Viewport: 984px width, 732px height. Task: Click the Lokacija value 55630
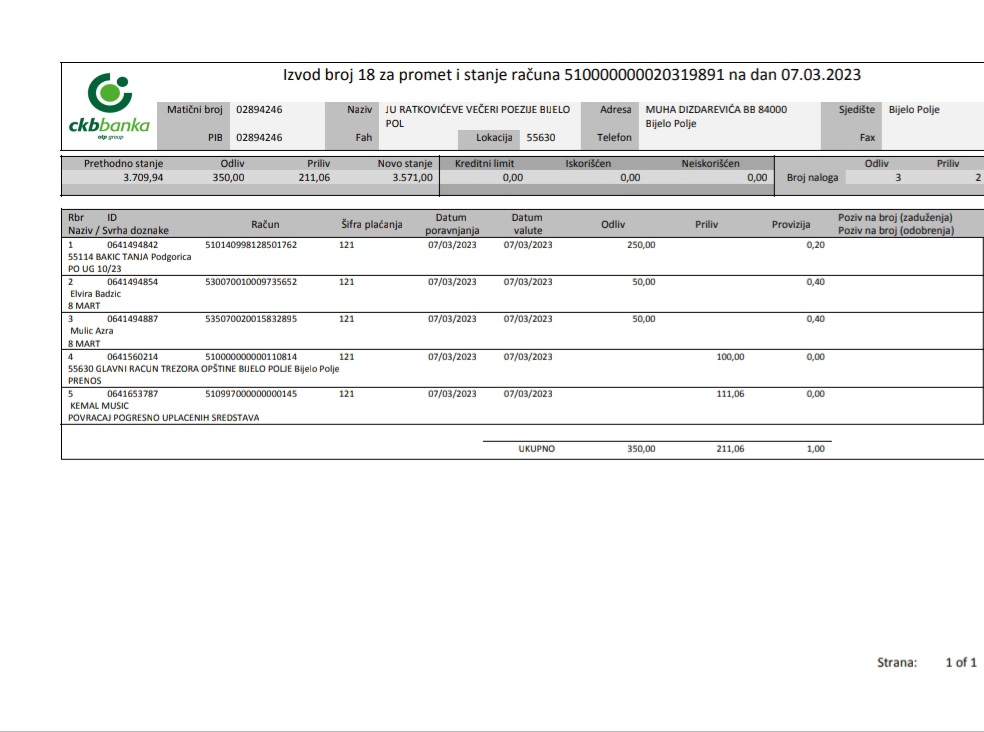(x=541, y=138)
